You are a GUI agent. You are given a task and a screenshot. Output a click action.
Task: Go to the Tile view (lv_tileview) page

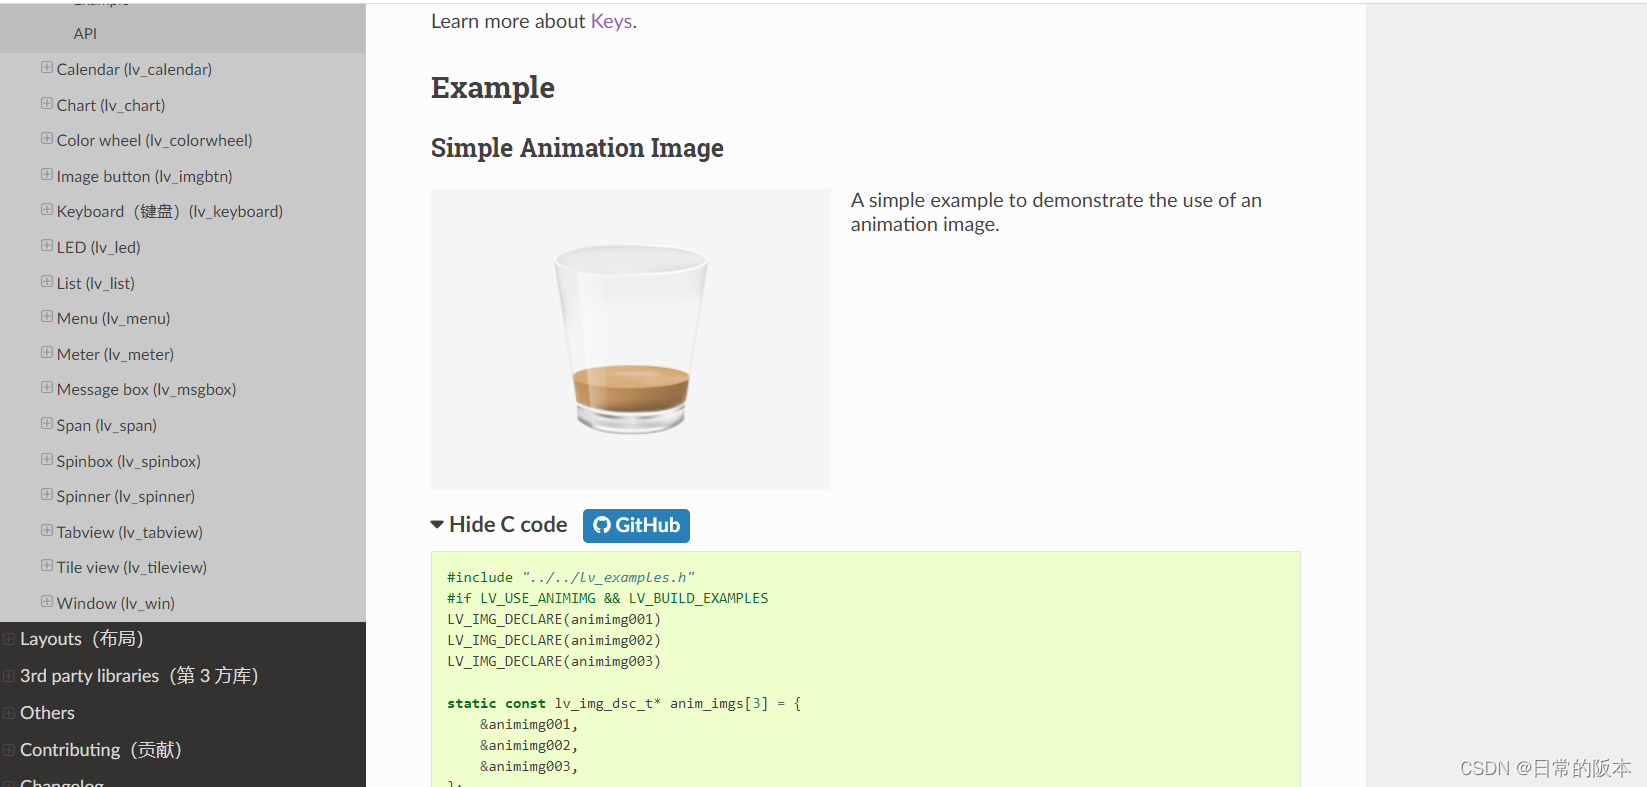click(132, 567)
